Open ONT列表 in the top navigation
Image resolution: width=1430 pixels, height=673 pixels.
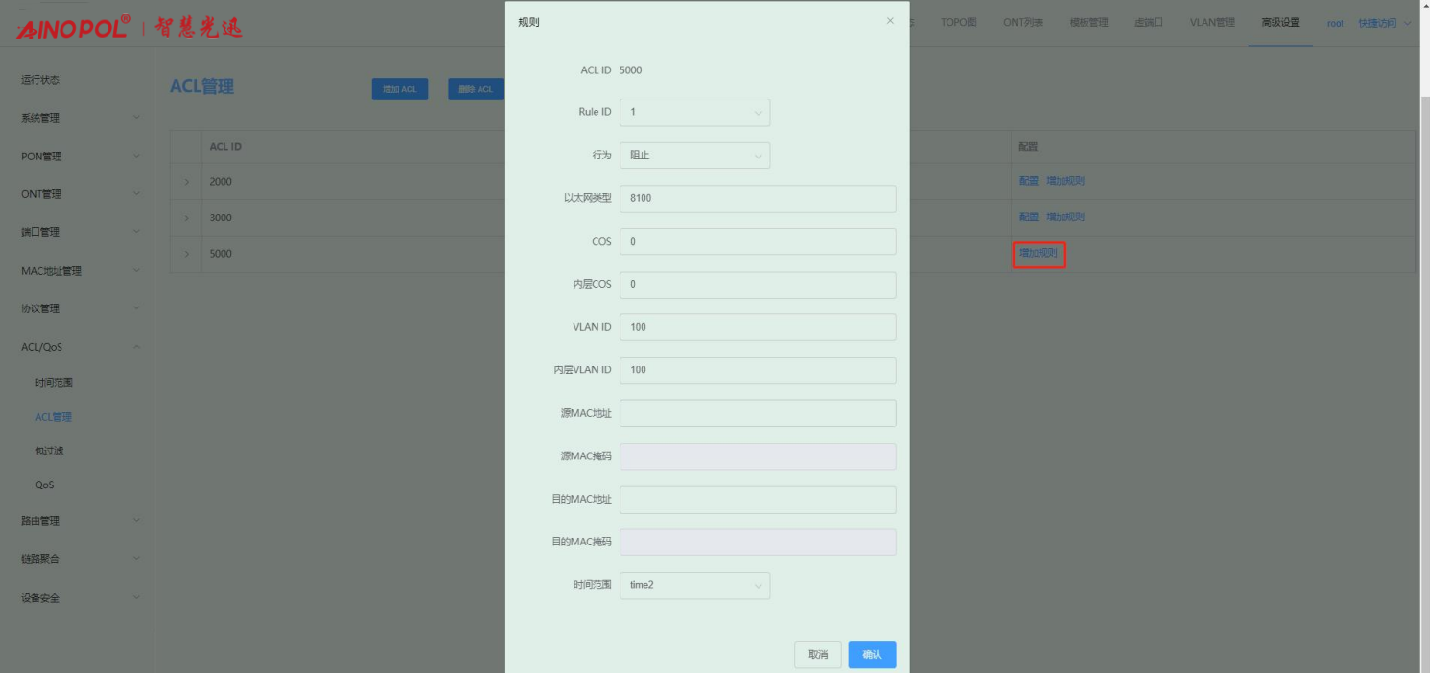pos(1023,23)
